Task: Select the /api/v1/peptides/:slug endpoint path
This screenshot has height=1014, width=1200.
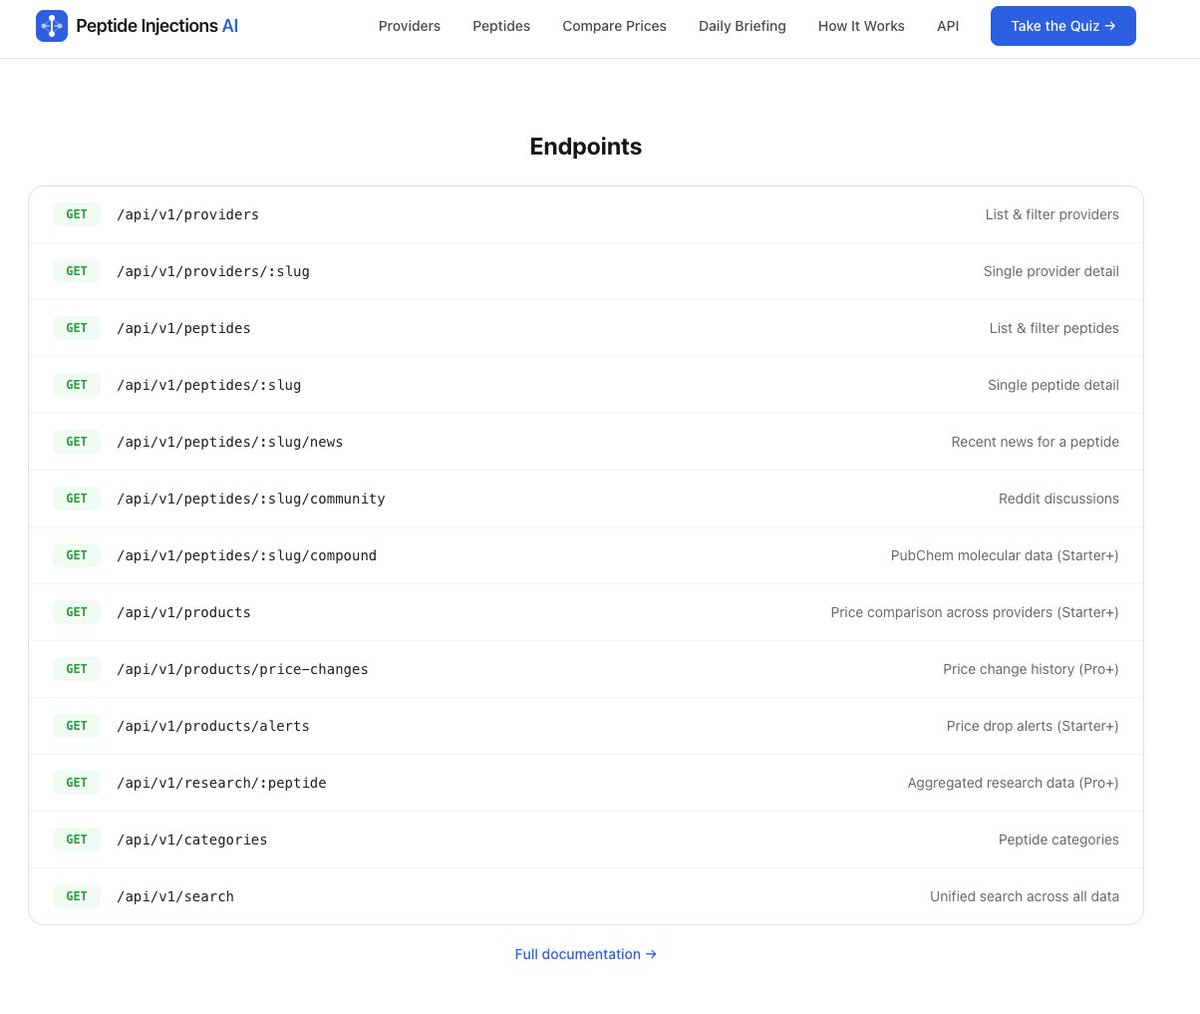Action: (x=209, y=385)
